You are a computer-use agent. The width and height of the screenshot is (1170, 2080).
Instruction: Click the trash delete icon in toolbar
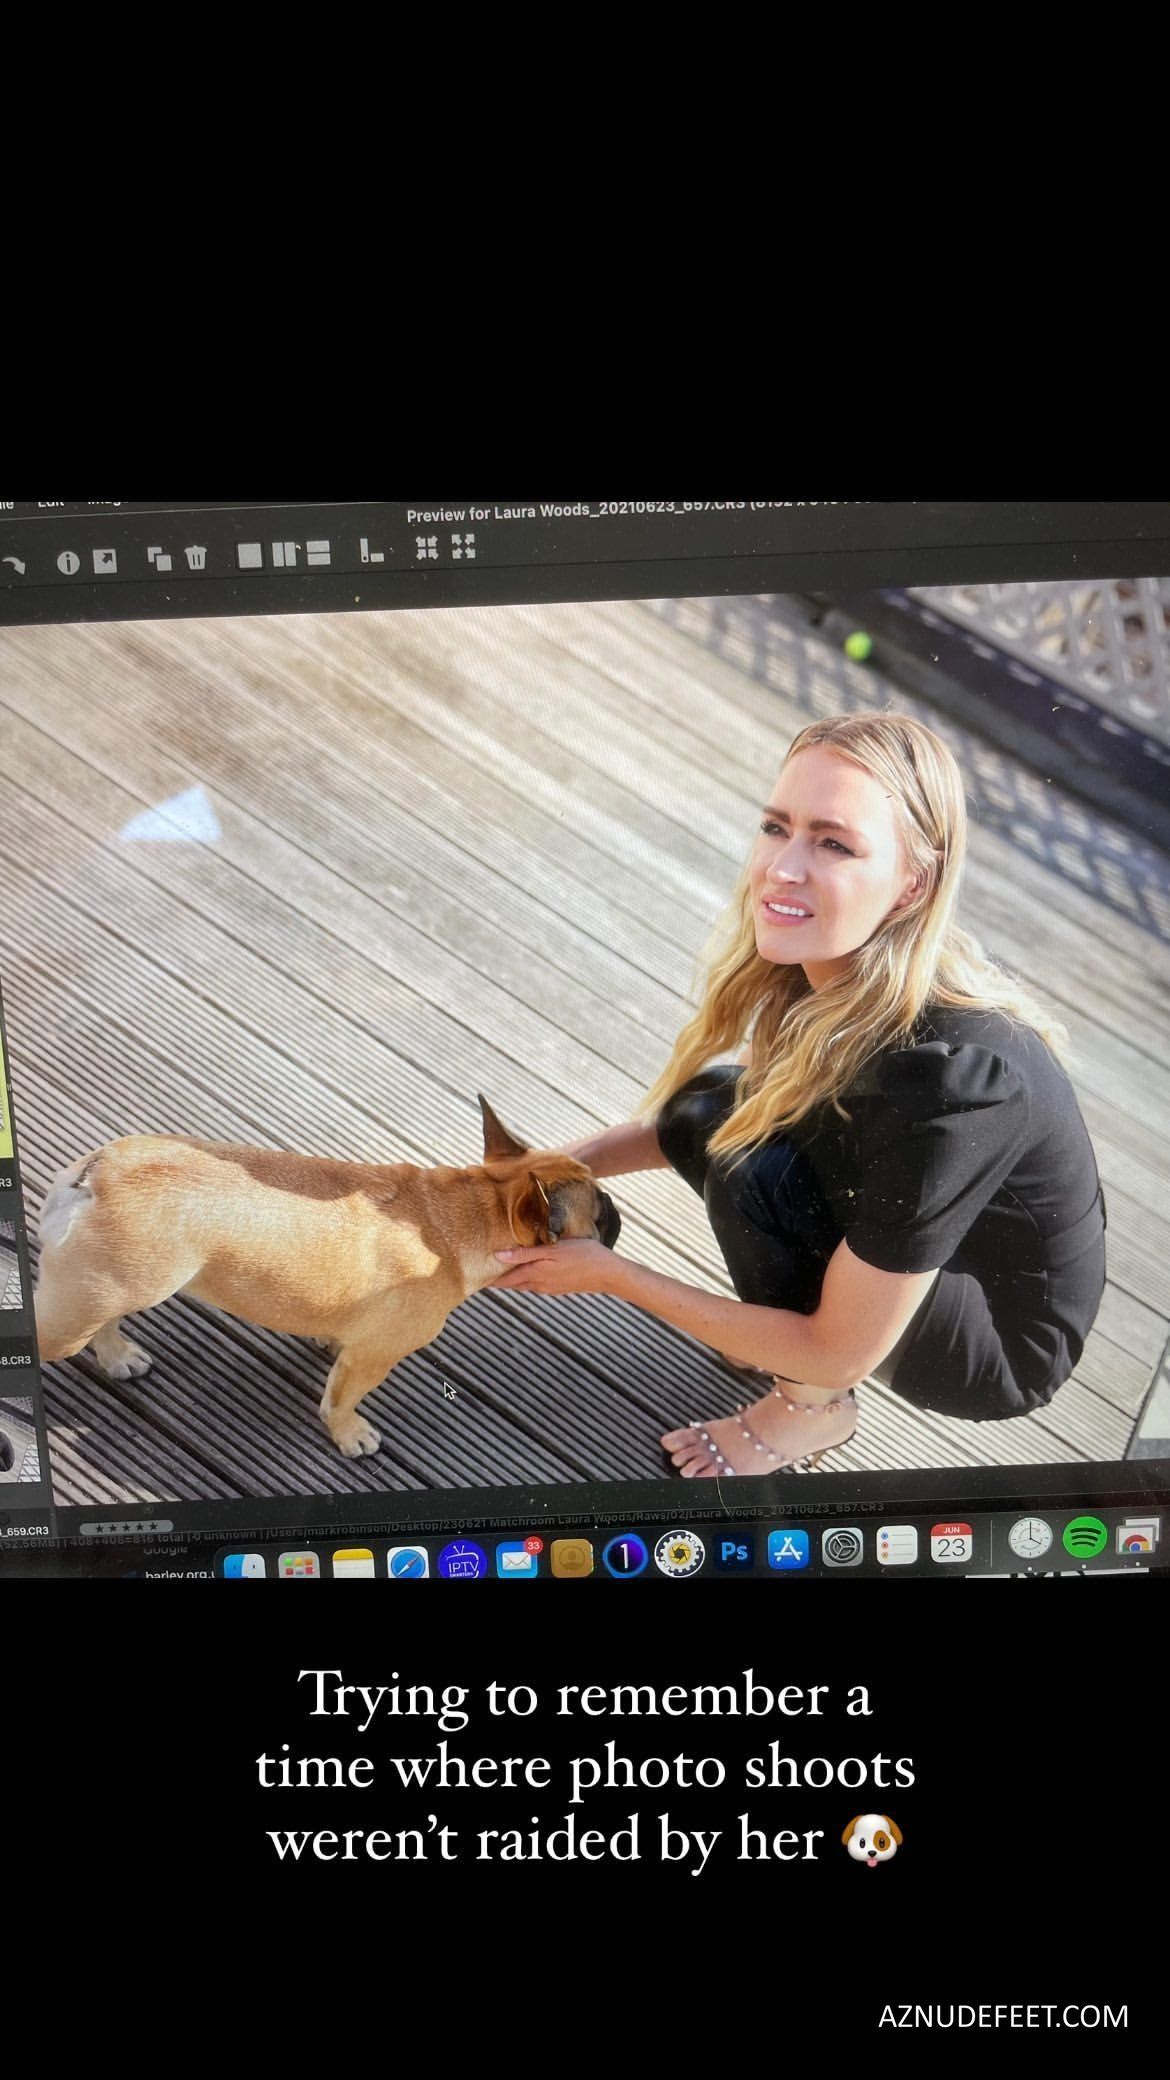pyautogui.click(x=195, y=557)
